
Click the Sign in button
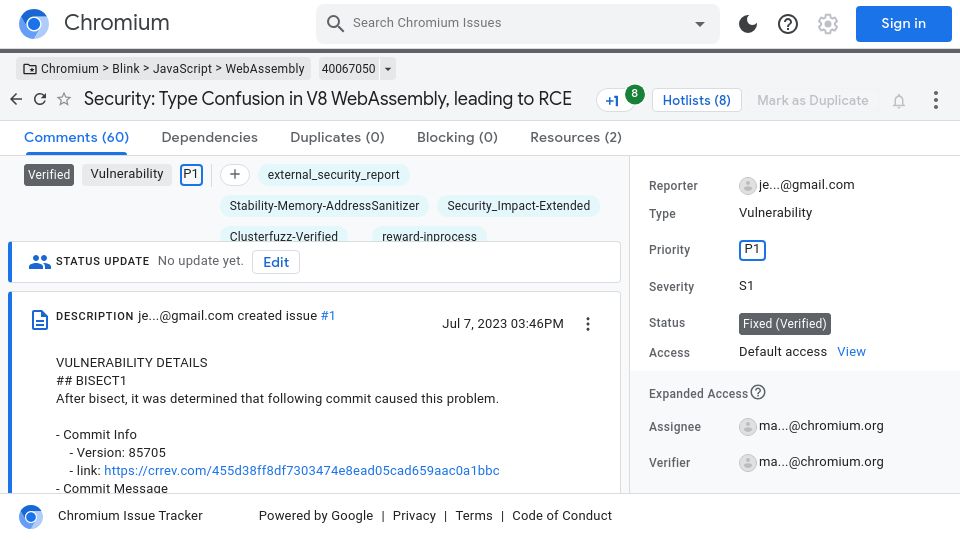point(903,24)
